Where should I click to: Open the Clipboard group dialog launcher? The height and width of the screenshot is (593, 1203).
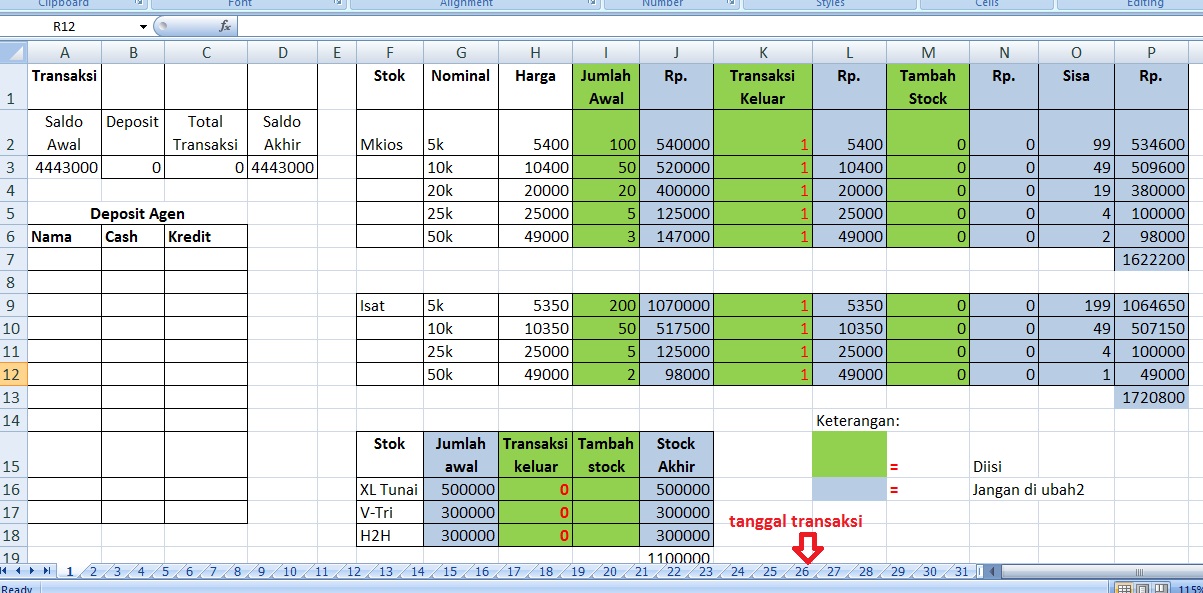(141, 4)
